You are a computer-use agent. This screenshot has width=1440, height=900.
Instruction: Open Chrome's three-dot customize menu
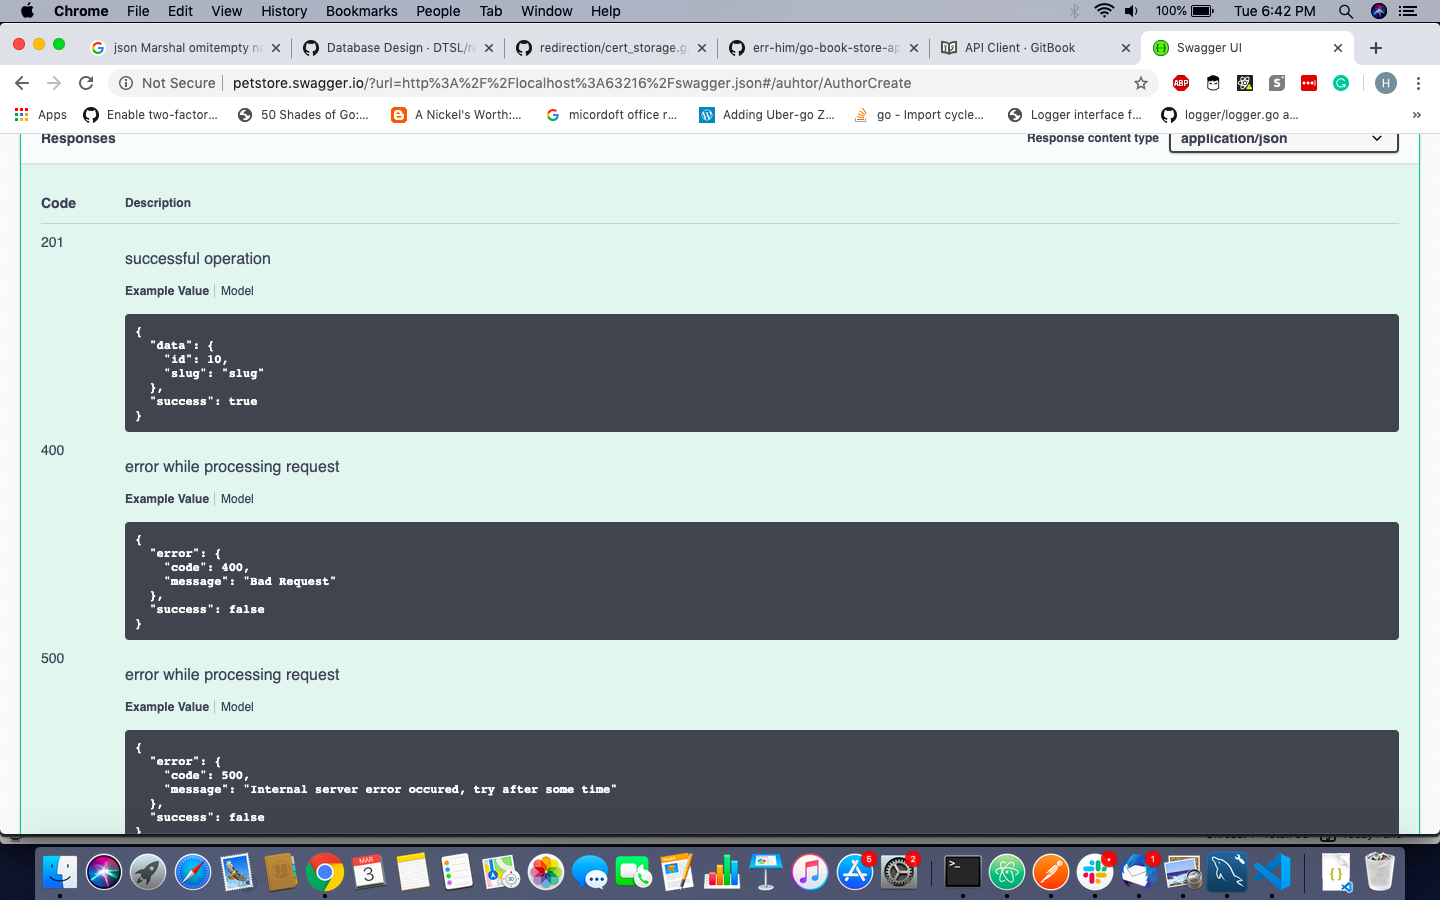pyautogui.click(x=1419, y=84)
